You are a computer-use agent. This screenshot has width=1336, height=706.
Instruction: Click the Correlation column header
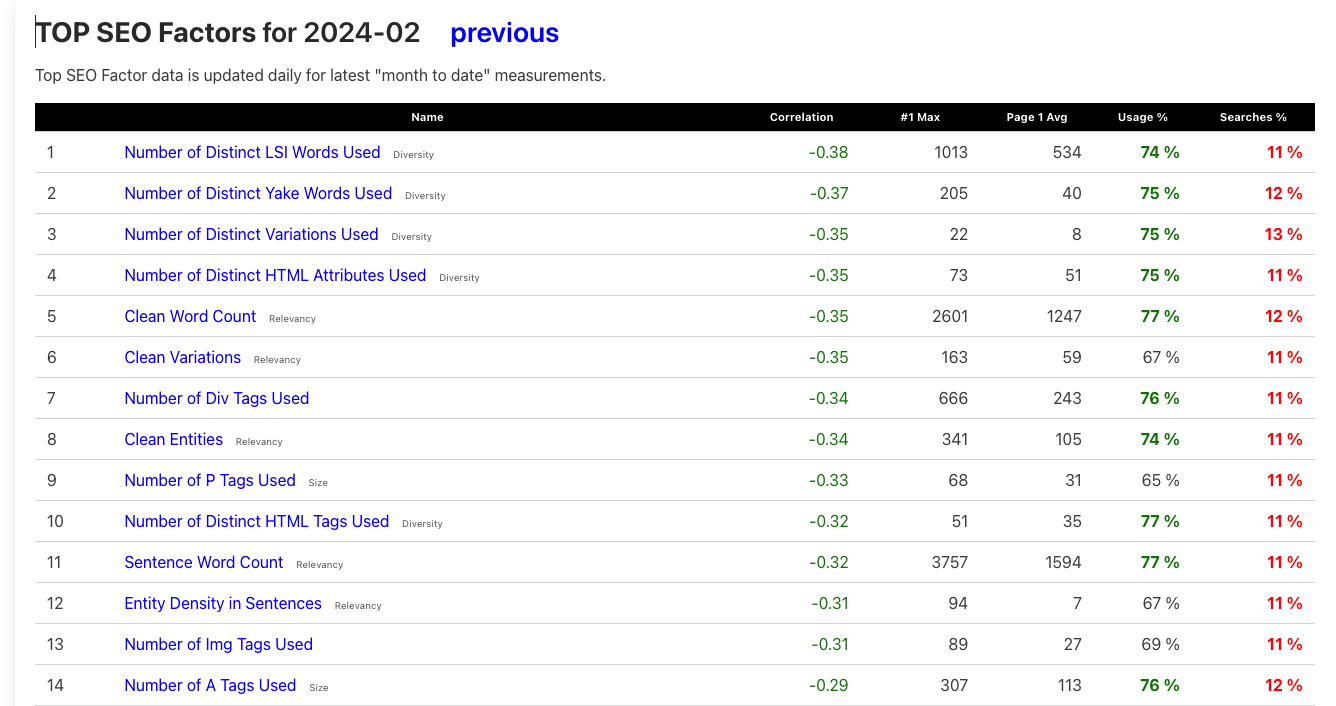pyautogui.click(x=801, y=117)
